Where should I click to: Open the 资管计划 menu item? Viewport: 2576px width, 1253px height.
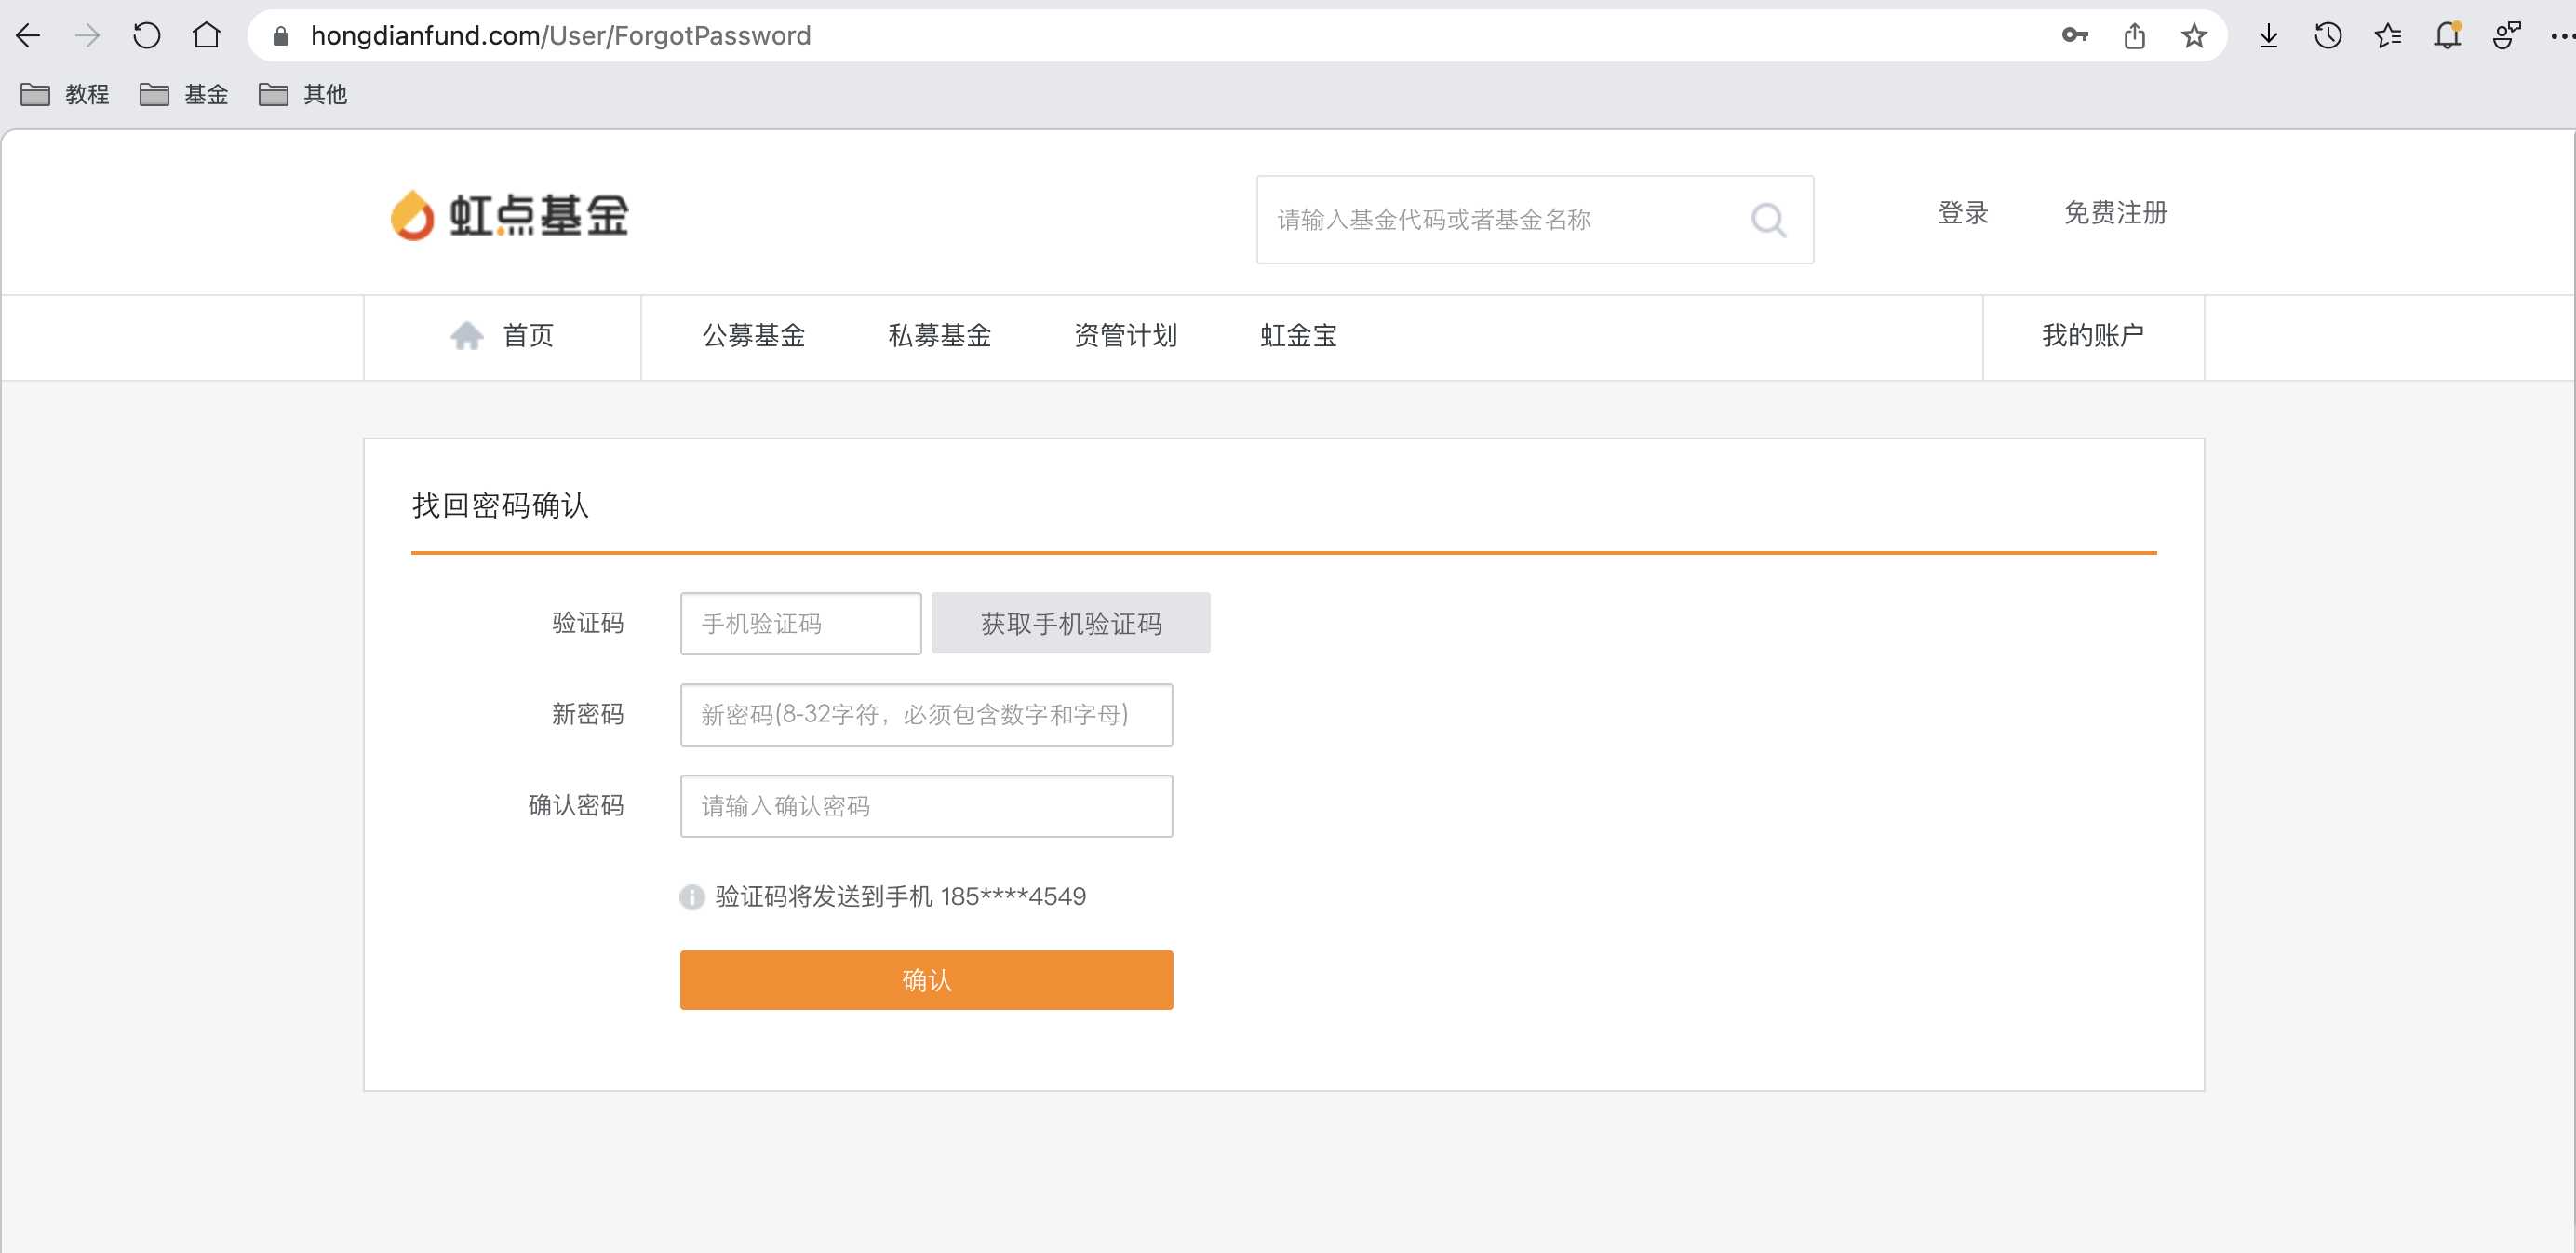1126,336
